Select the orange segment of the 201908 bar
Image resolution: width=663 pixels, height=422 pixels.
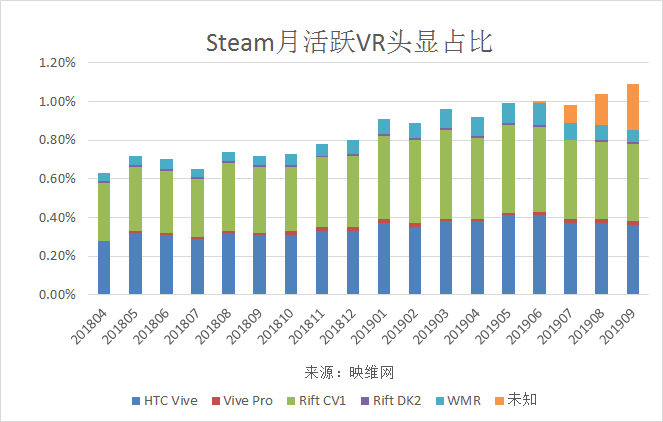pyautogui.click(x=602, y=109)
